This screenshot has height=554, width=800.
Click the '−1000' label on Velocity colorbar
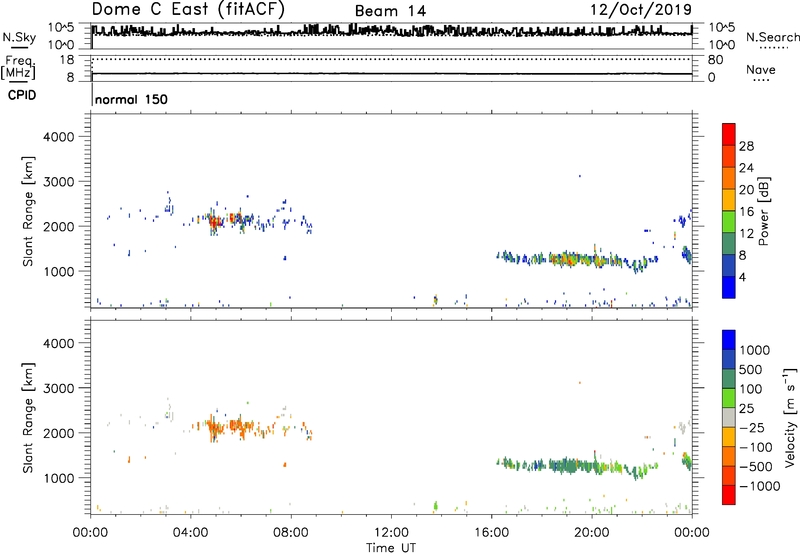tap(760, 486)
